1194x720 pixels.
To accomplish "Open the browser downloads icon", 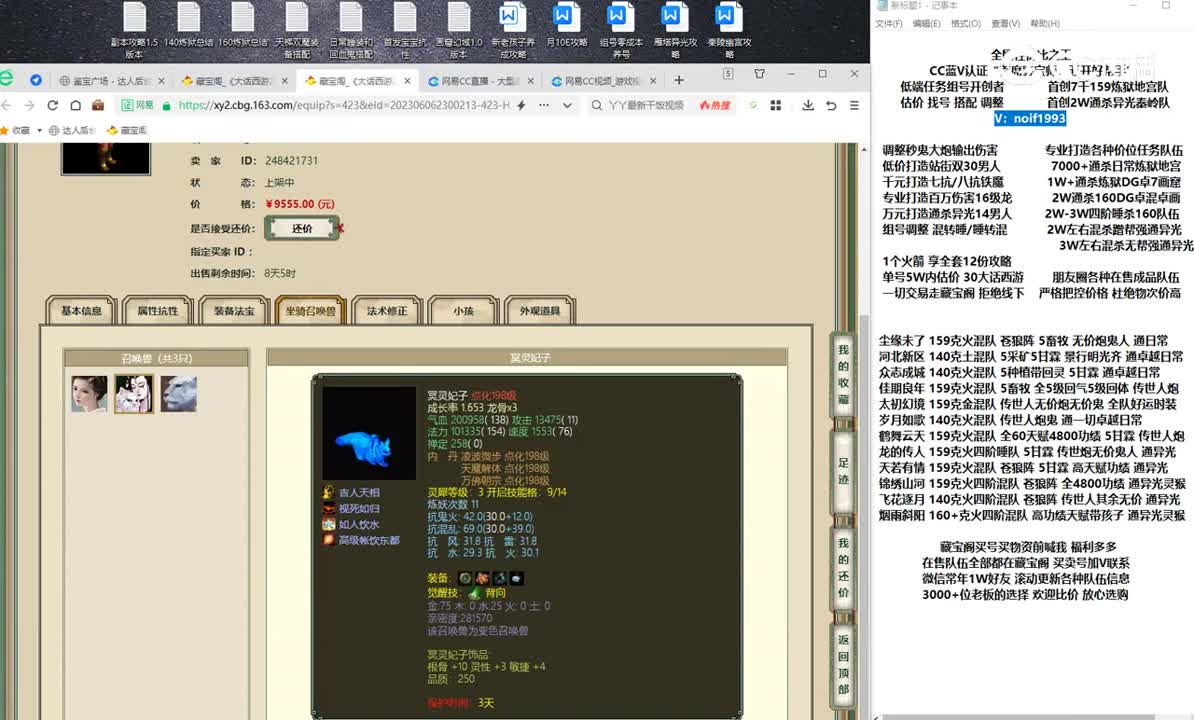I will pyautogui.click(x=808, y=105).
